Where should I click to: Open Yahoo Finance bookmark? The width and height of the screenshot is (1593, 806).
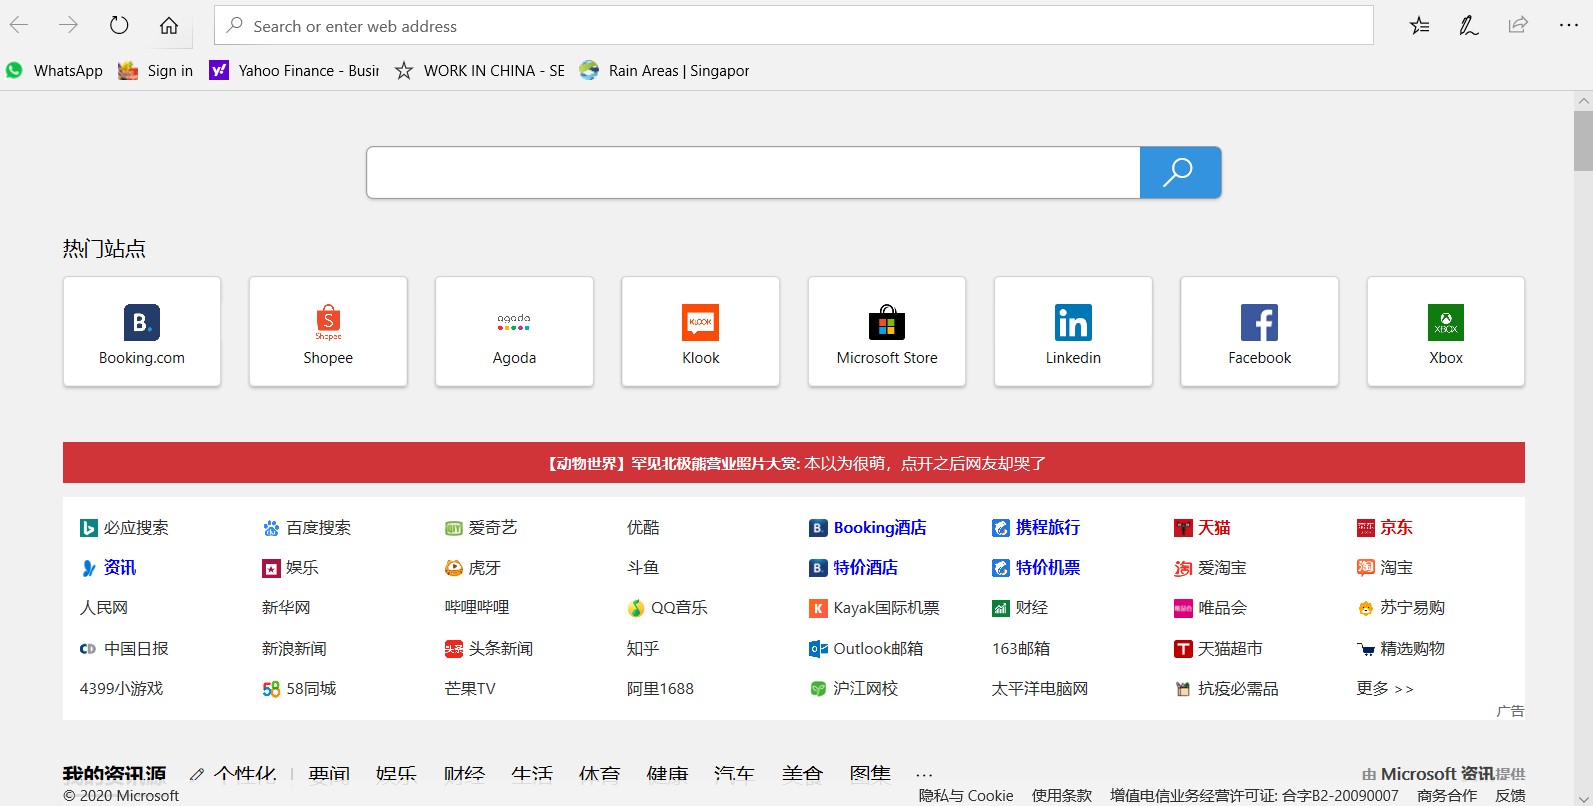click(x=294, y=70)
